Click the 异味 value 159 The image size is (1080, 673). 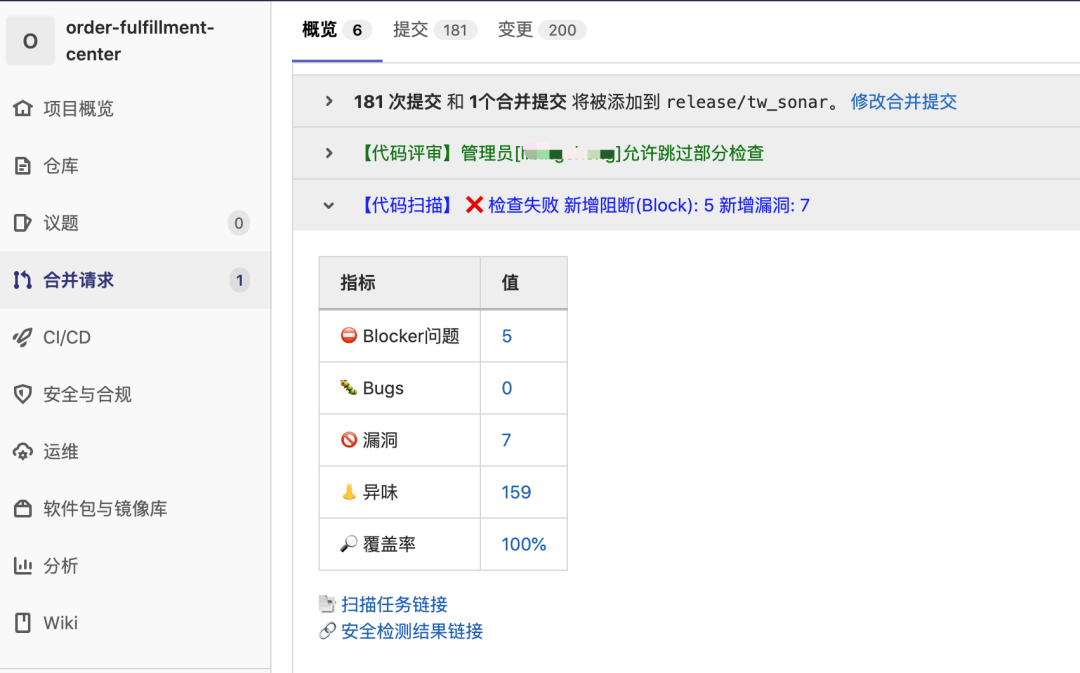516,492
